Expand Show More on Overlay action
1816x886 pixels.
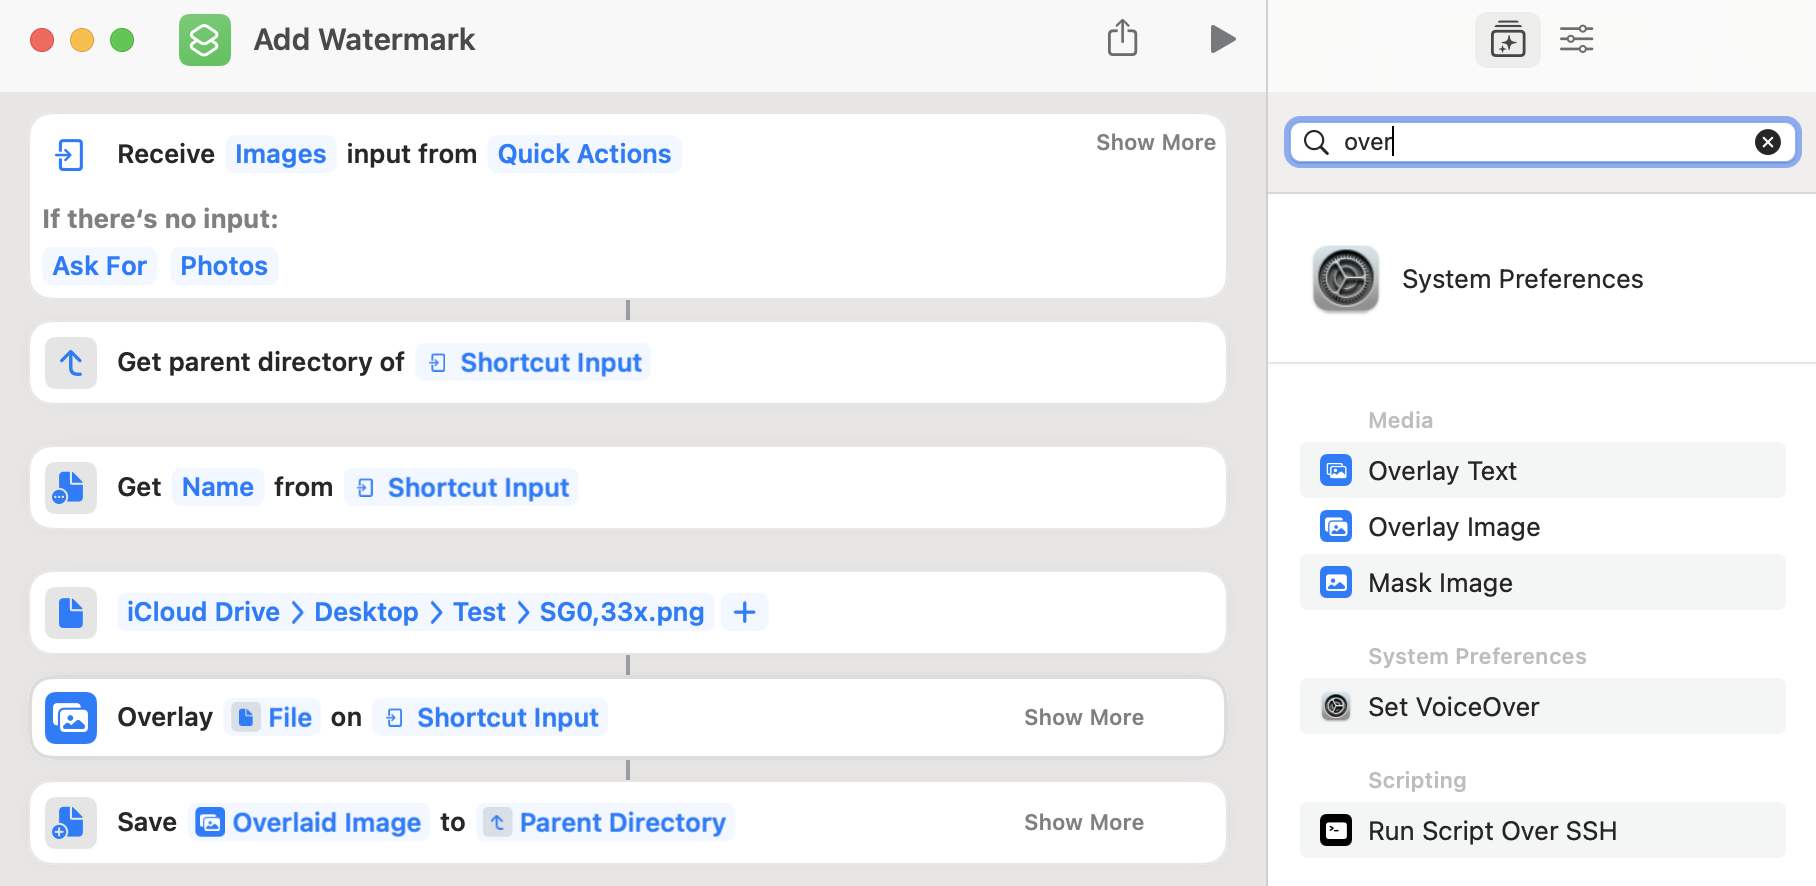[1083, 718]
